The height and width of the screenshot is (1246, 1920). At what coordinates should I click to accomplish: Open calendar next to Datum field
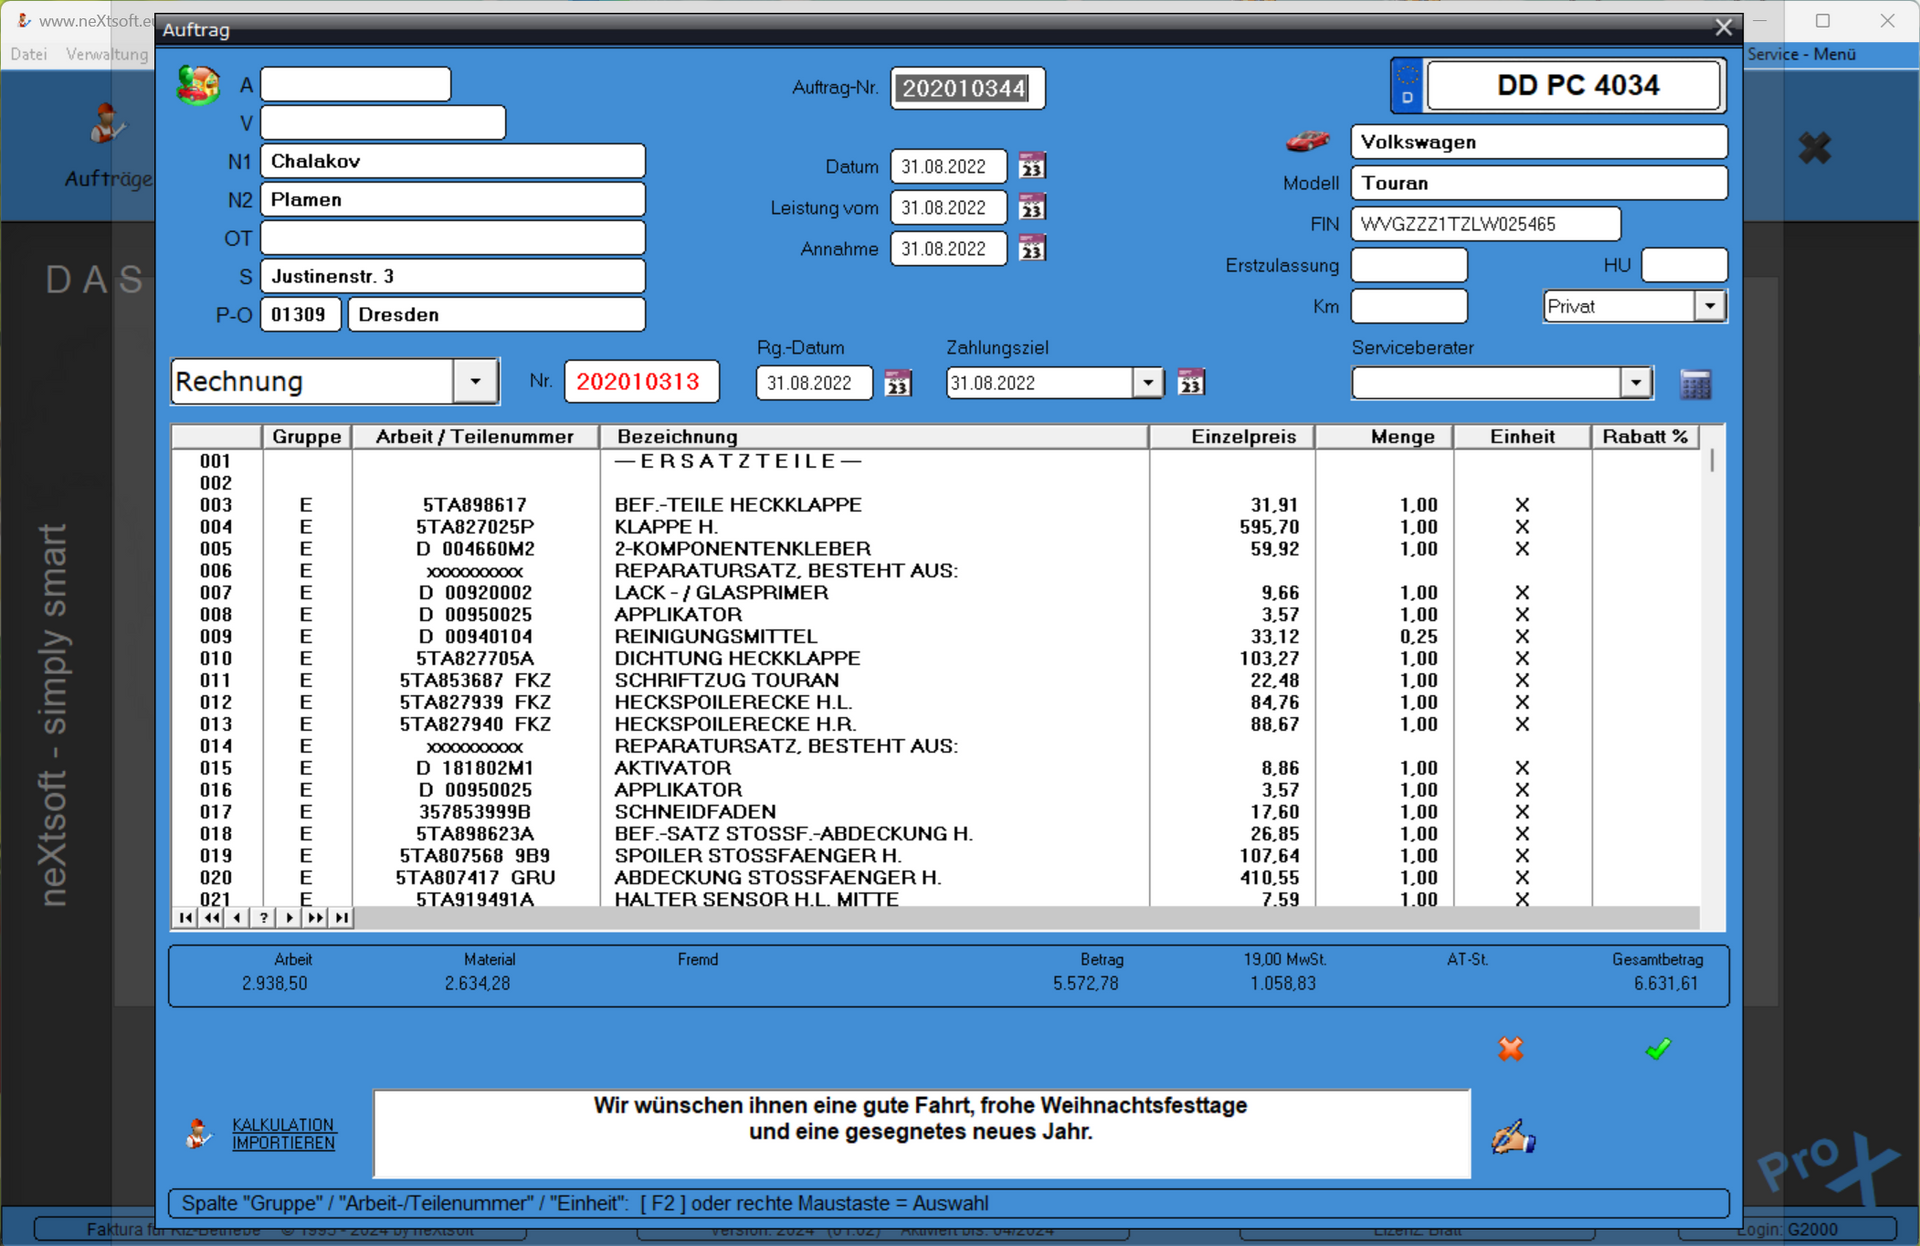1032,166
